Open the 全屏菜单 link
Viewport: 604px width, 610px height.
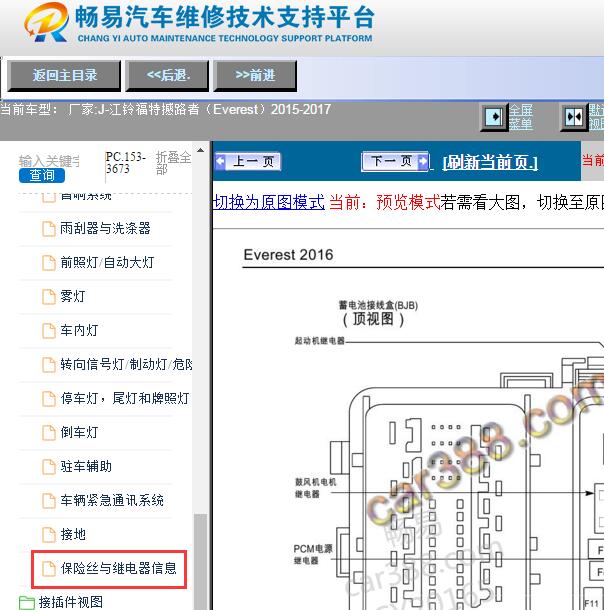click(x=521, y=117)
